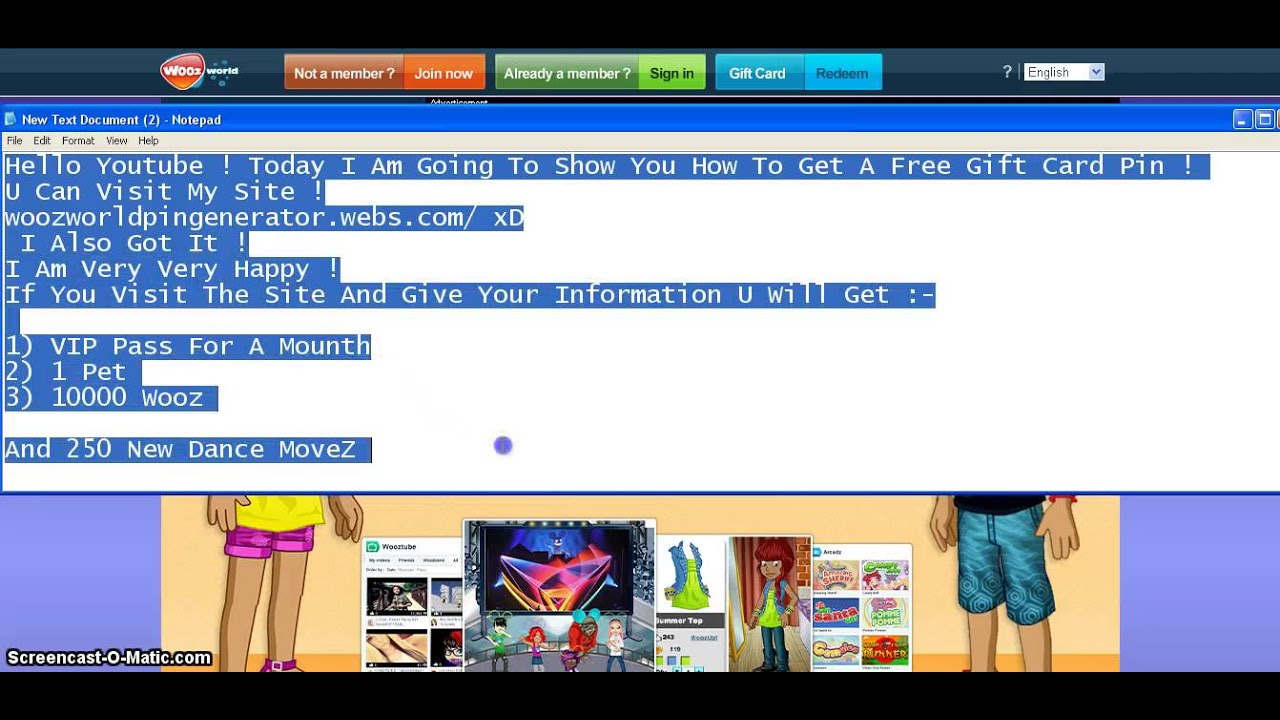Click the Woozworld logo

(199, 72)
